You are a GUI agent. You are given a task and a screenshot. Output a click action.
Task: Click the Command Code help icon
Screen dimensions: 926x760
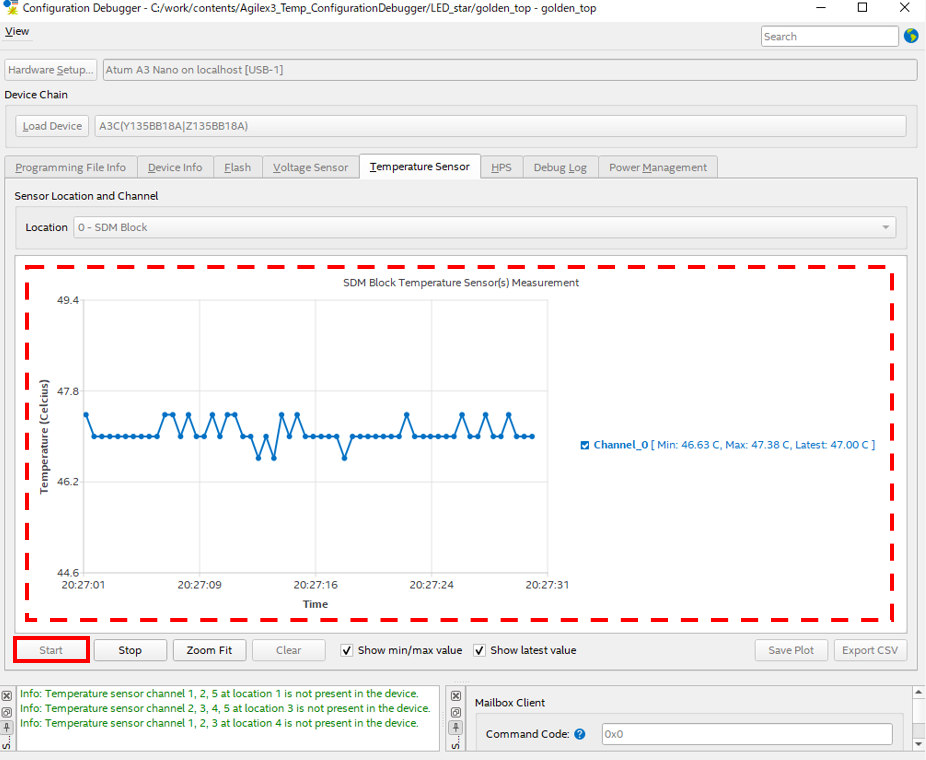(580, 734)
